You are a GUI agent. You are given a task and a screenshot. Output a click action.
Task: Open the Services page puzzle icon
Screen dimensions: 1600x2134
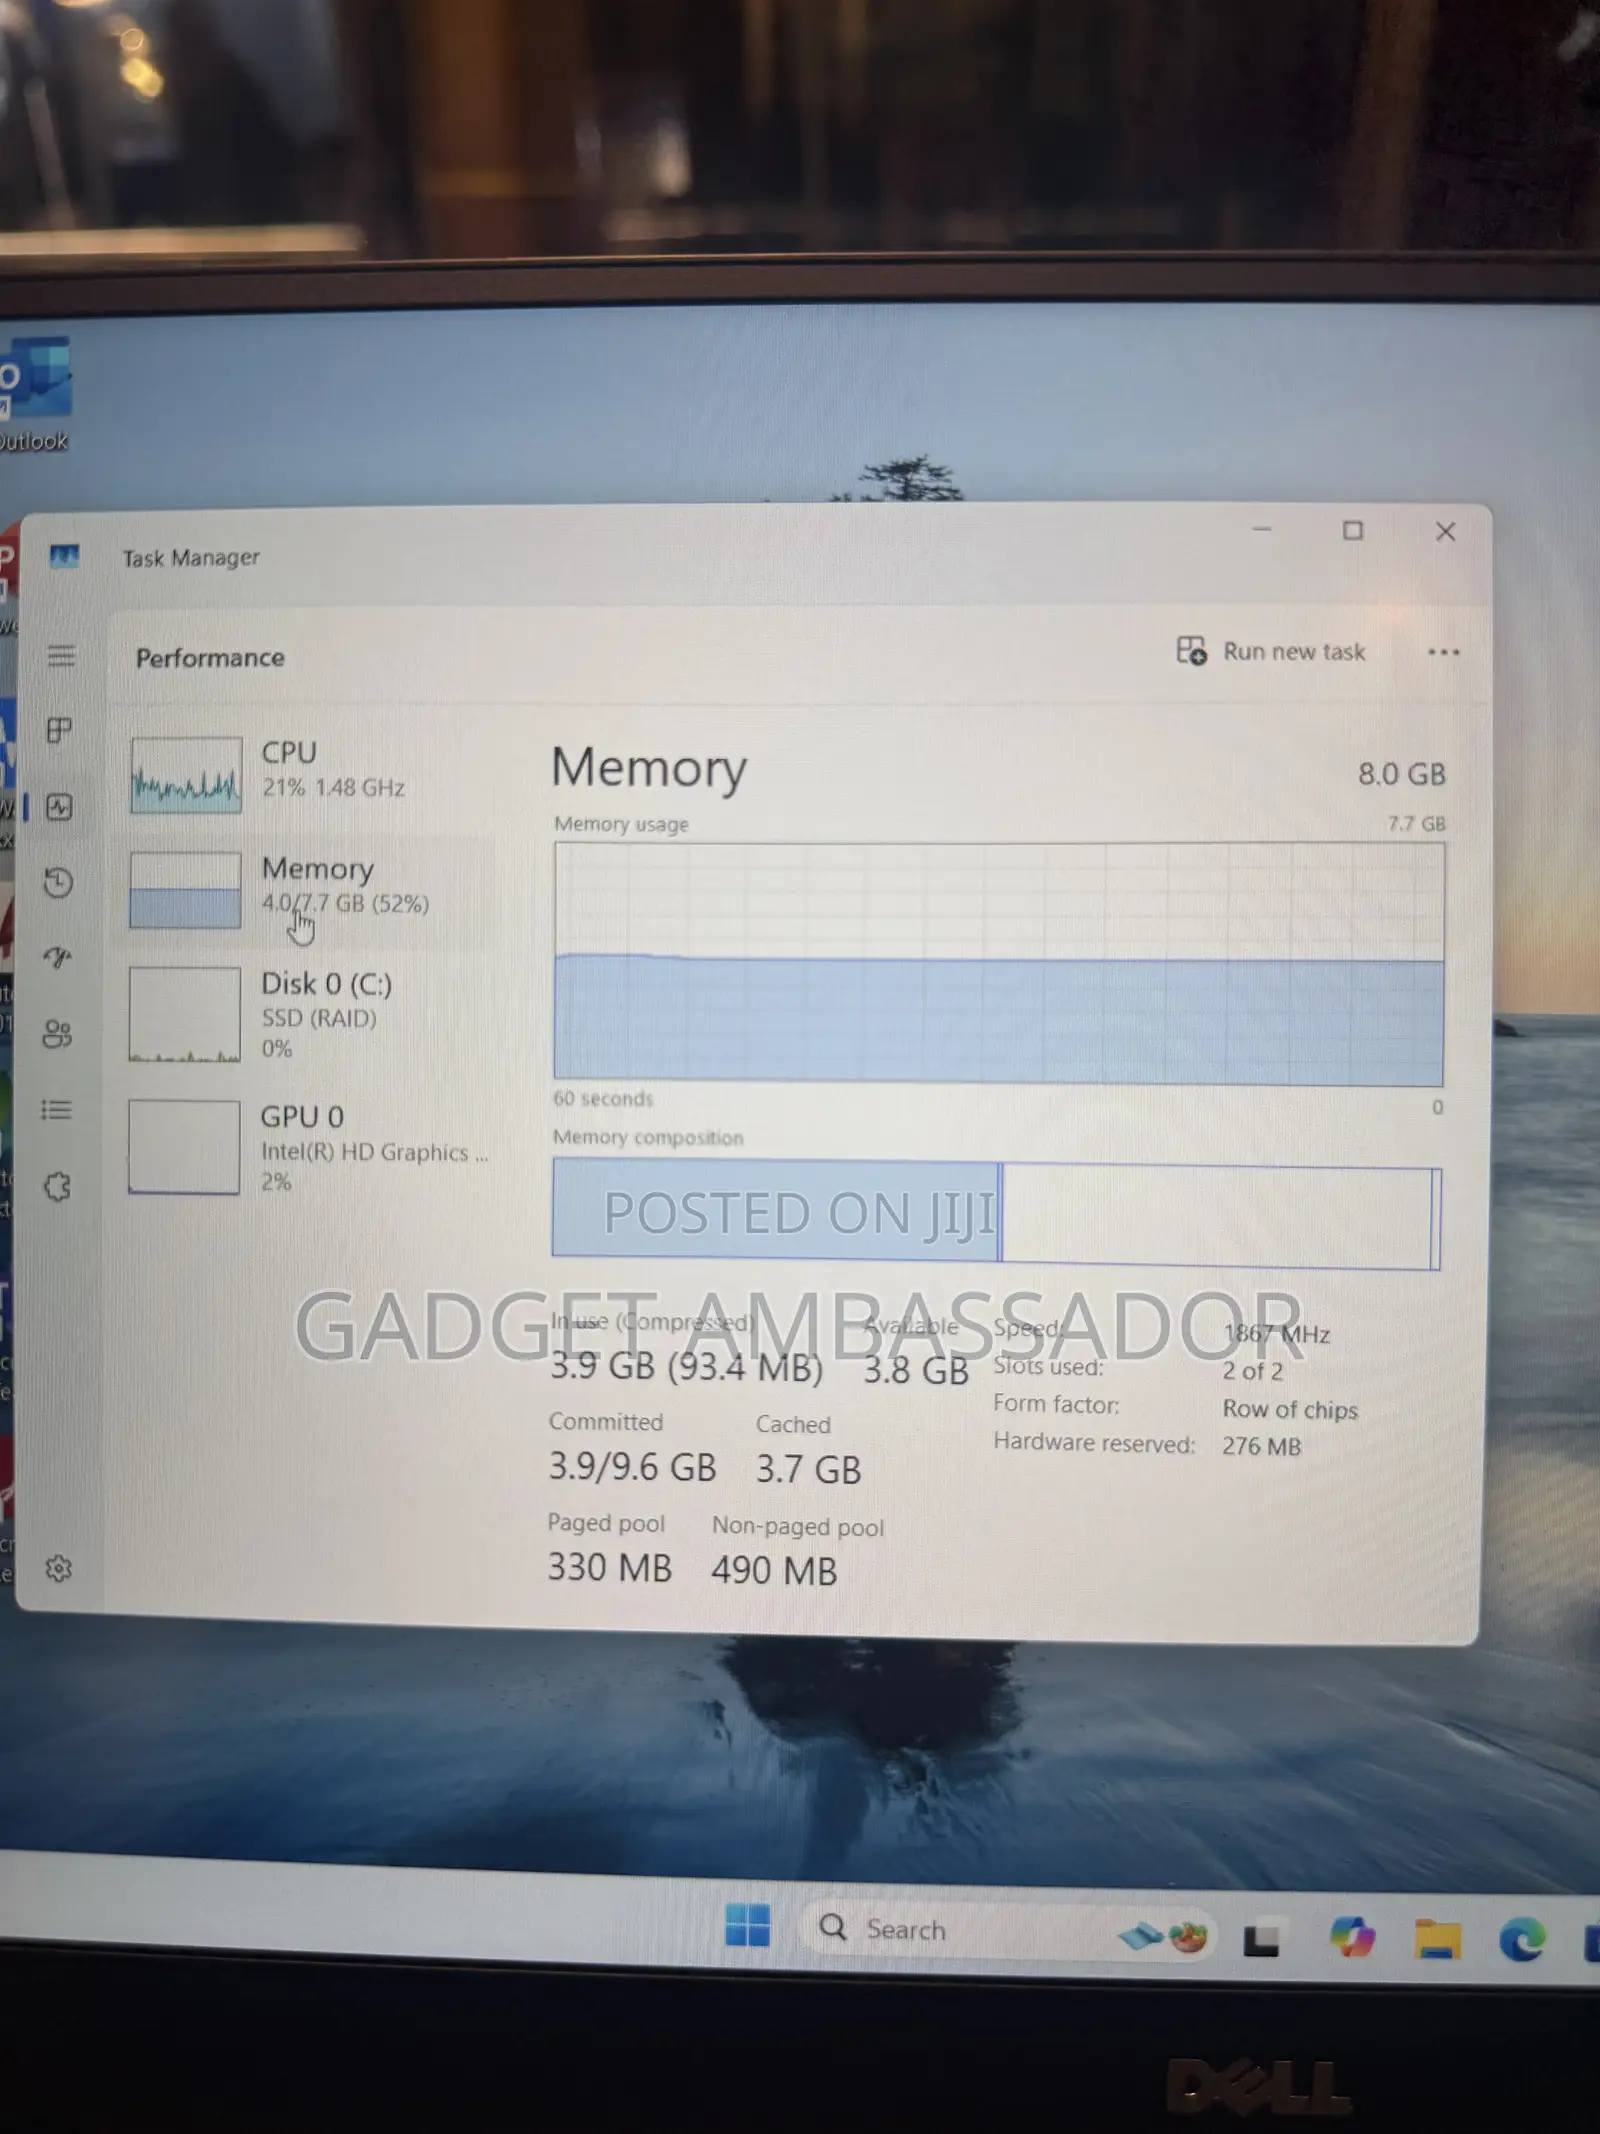pyautogui.click(x=57, y=1187)
